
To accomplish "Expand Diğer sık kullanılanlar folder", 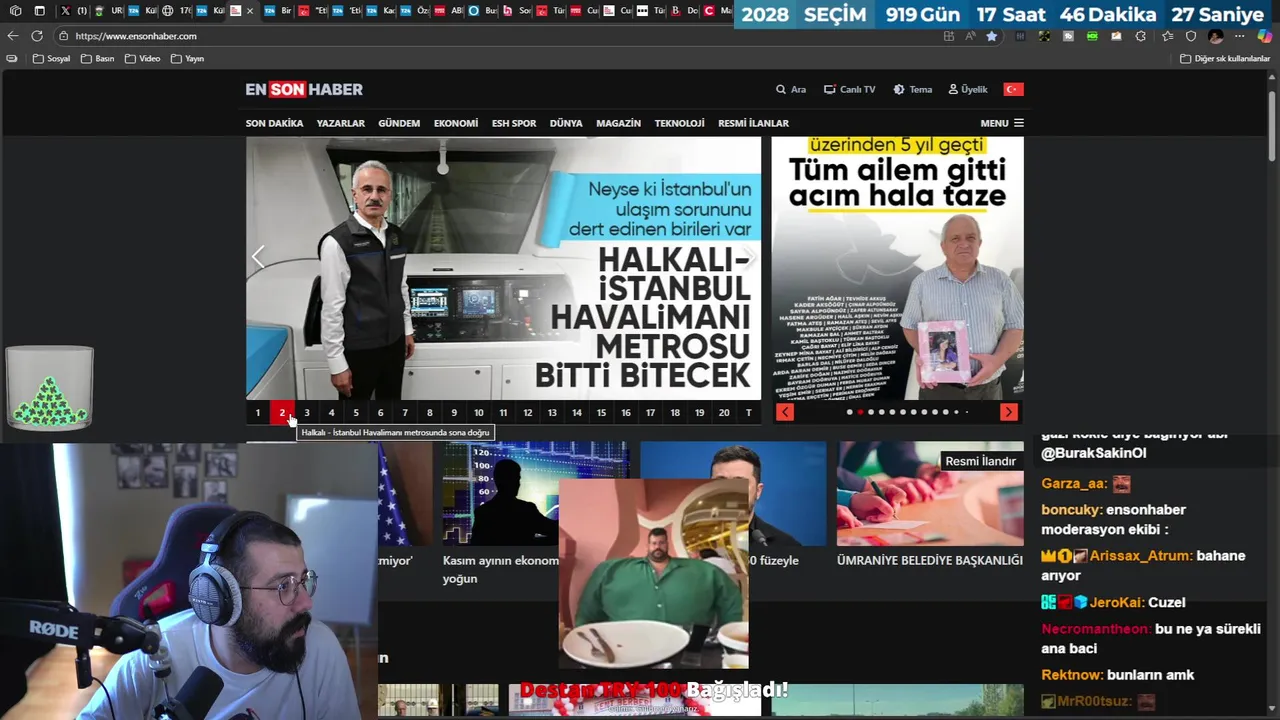I will 1225,59.
